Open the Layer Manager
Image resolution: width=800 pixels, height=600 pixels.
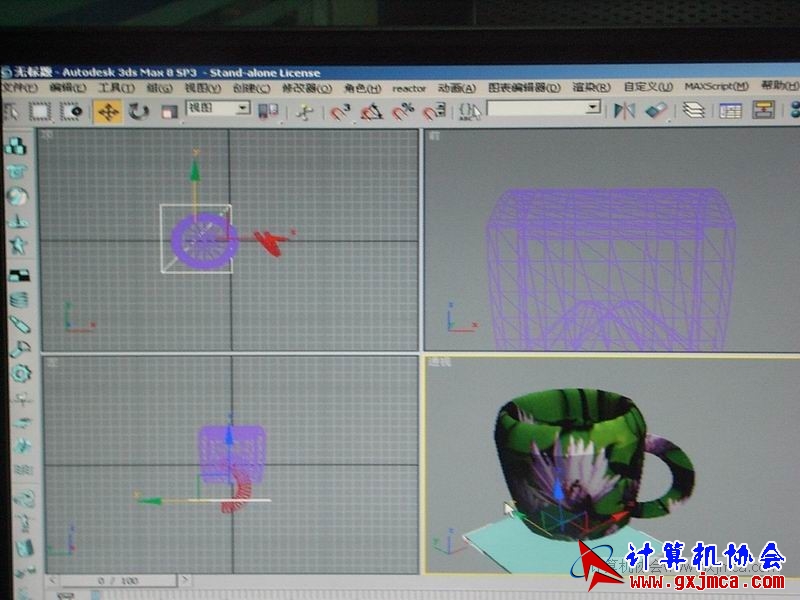coord(693,110)
